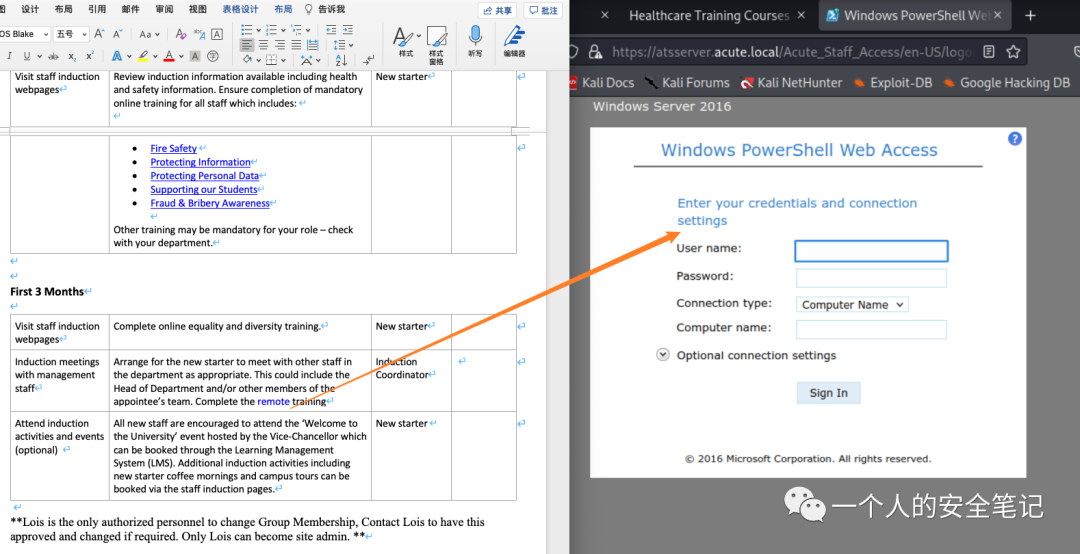Start Dictate with the microphone
The width and height of the screenshot is (1080, 554).
pyautogui.click(x=475, y=40)
